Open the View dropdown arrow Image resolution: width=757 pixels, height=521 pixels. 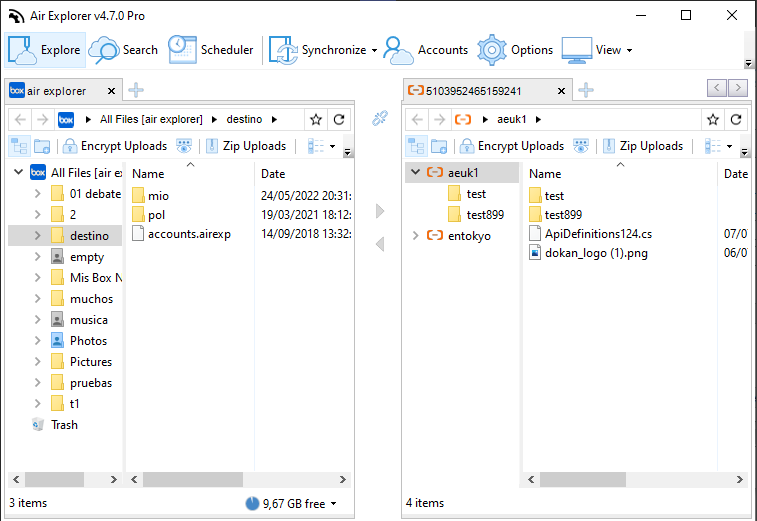[629, 50]
